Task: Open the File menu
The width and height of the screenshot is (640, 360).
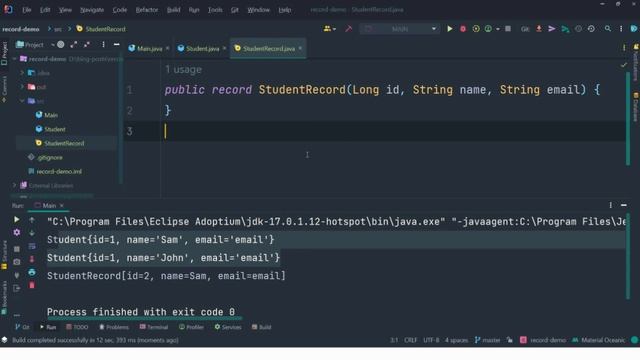Action: [x=27, y=10]
